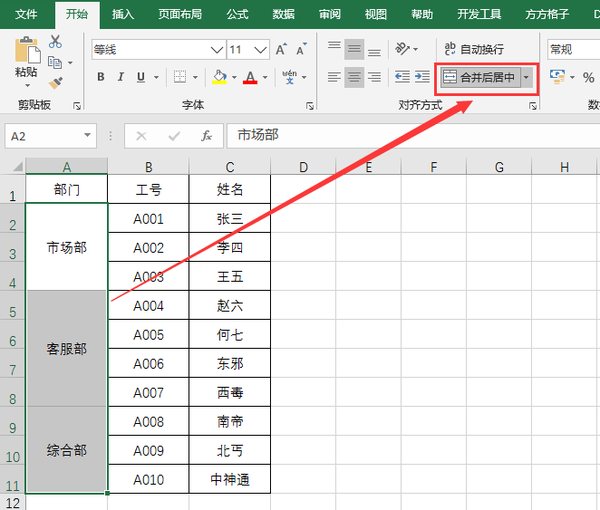Select row 12 header
The width and height of the screenshot is (600, 510).
click(x=13, y=503)
